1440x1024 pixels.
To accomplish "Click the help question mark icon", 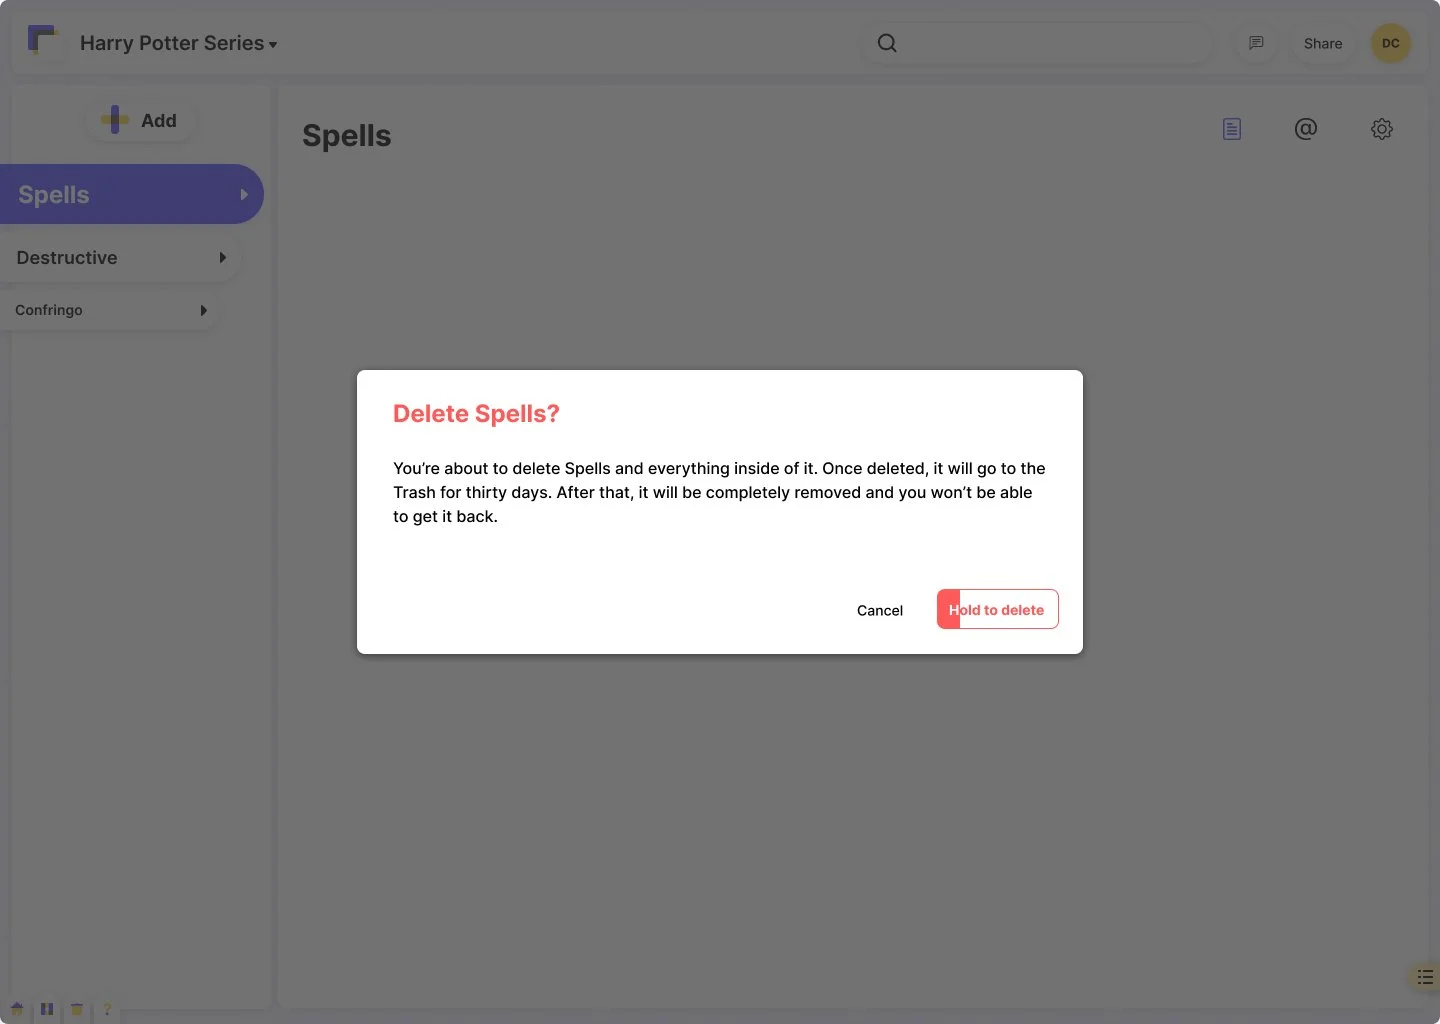I will click(107, 1009).
